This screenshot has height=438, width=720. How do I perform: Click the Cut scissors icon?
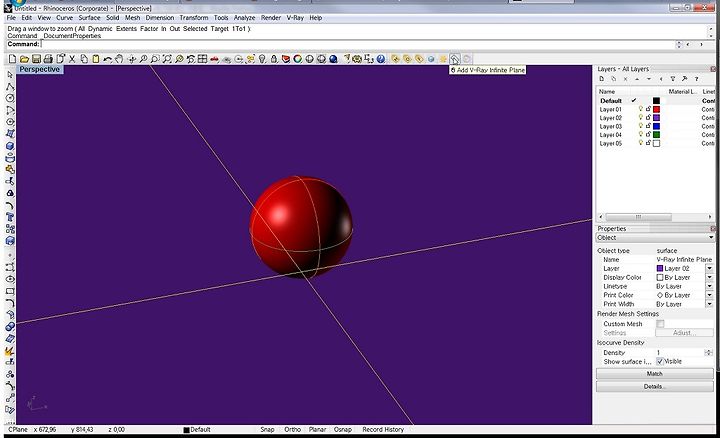tap(72, 59)
